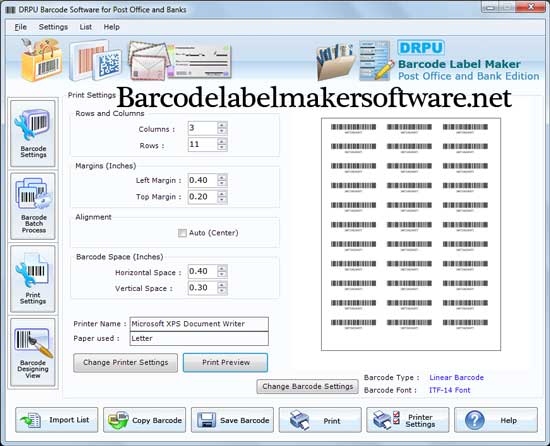Click the DRPU logo

[421, 48]
